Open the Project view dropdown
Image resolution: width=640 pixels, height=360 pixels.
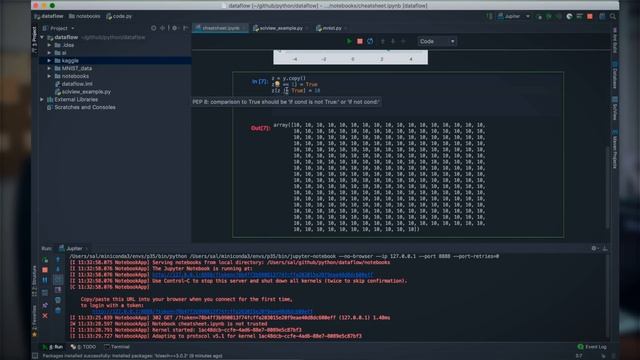[58, 28]
